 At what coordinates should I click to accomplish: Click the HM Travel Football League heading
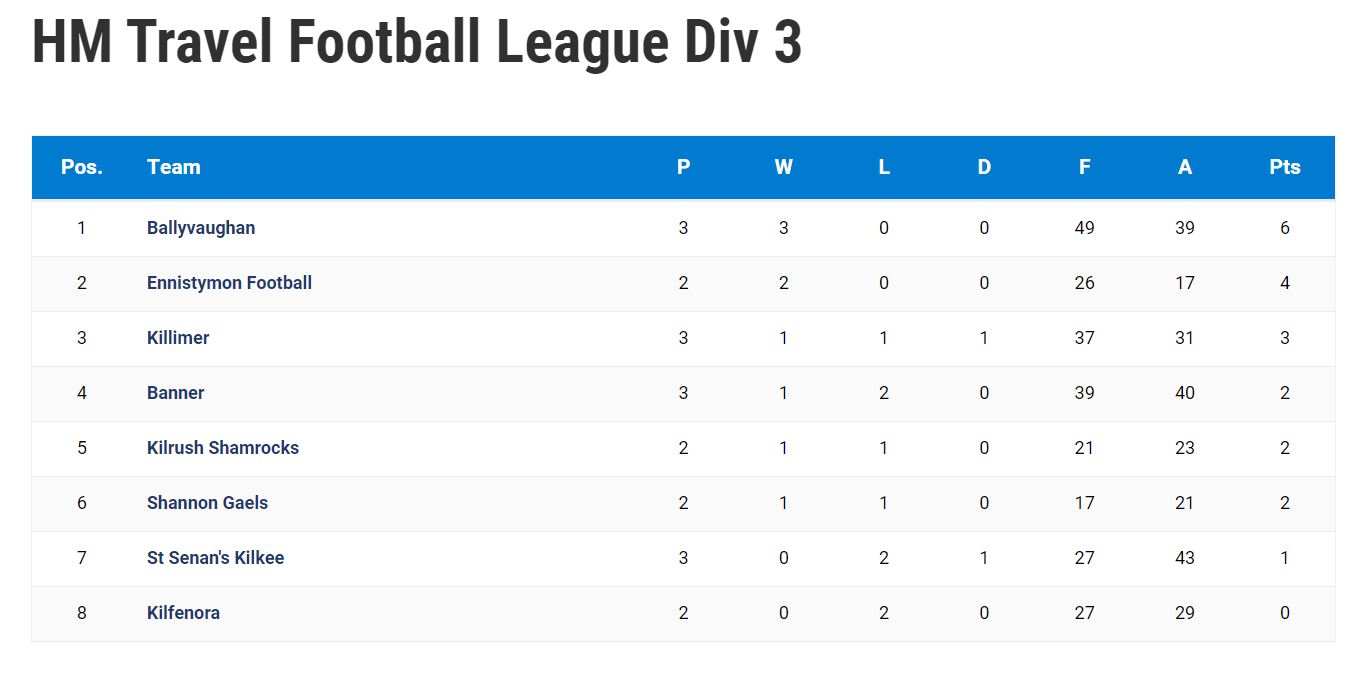click(417, 42)
